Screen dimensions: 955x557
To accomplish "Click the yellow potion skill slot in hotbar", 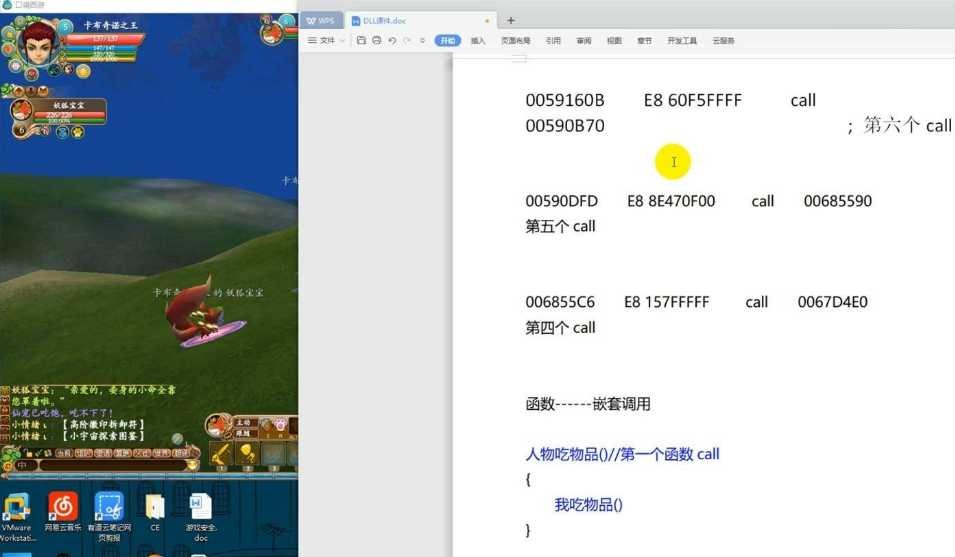I will 247,454.
